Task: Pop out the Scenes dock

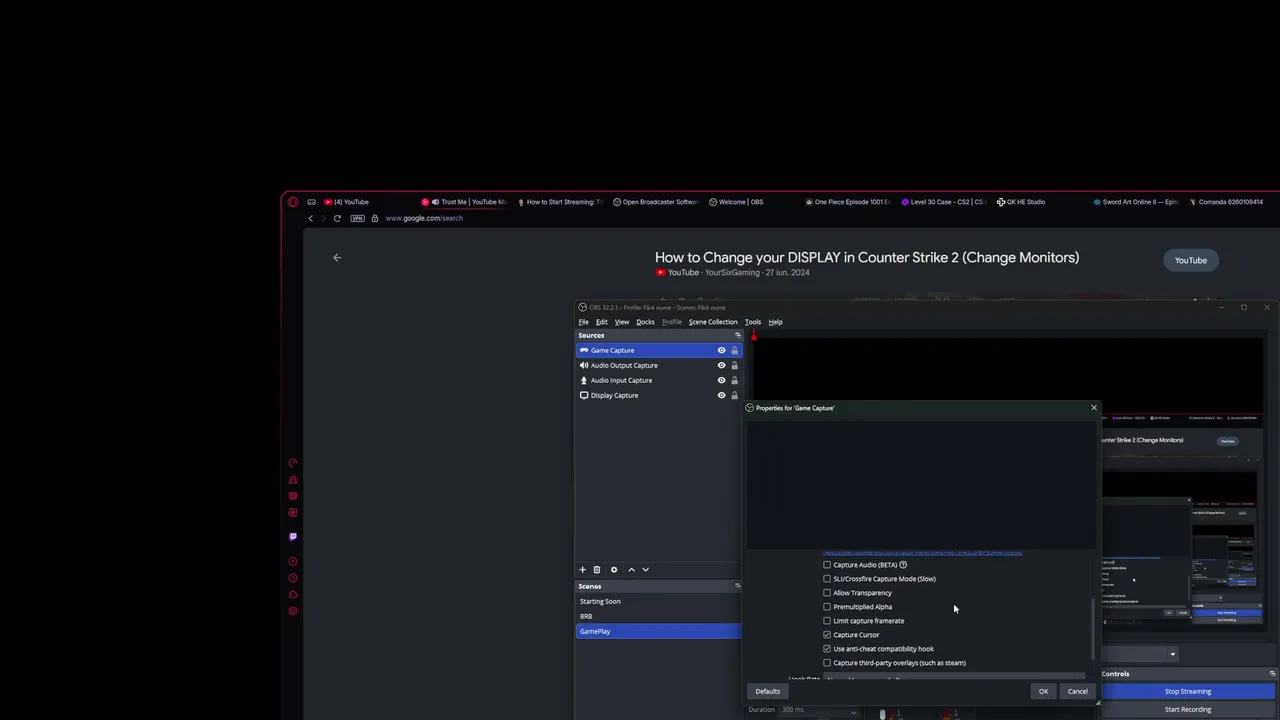Action: click(x=738, y=587)
